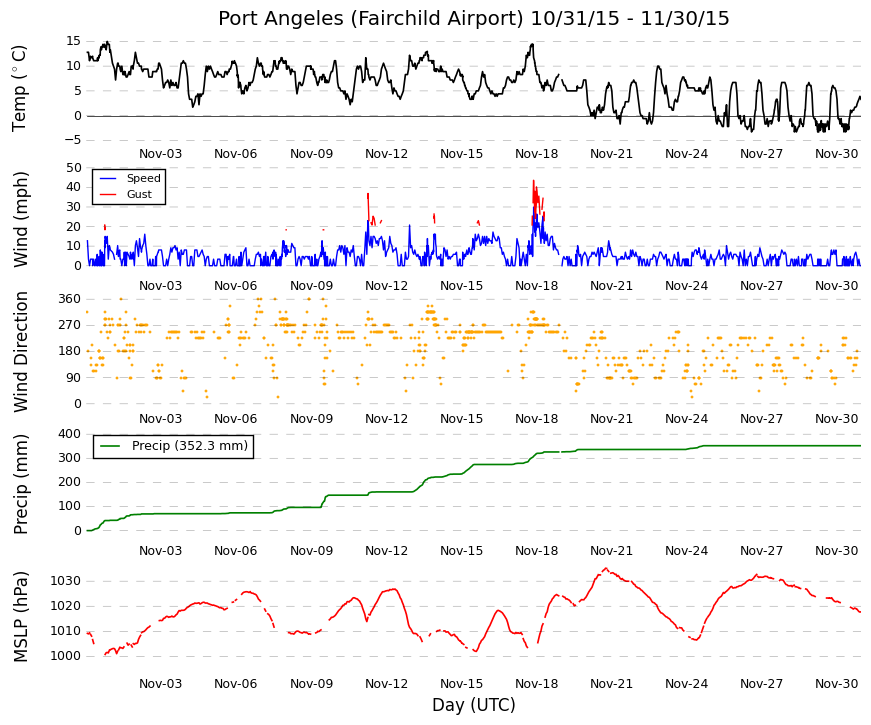Click the 360 tick on Wind Direction axis
The height and width of the screenshot is (725, 871).
(x=69, y=299)
